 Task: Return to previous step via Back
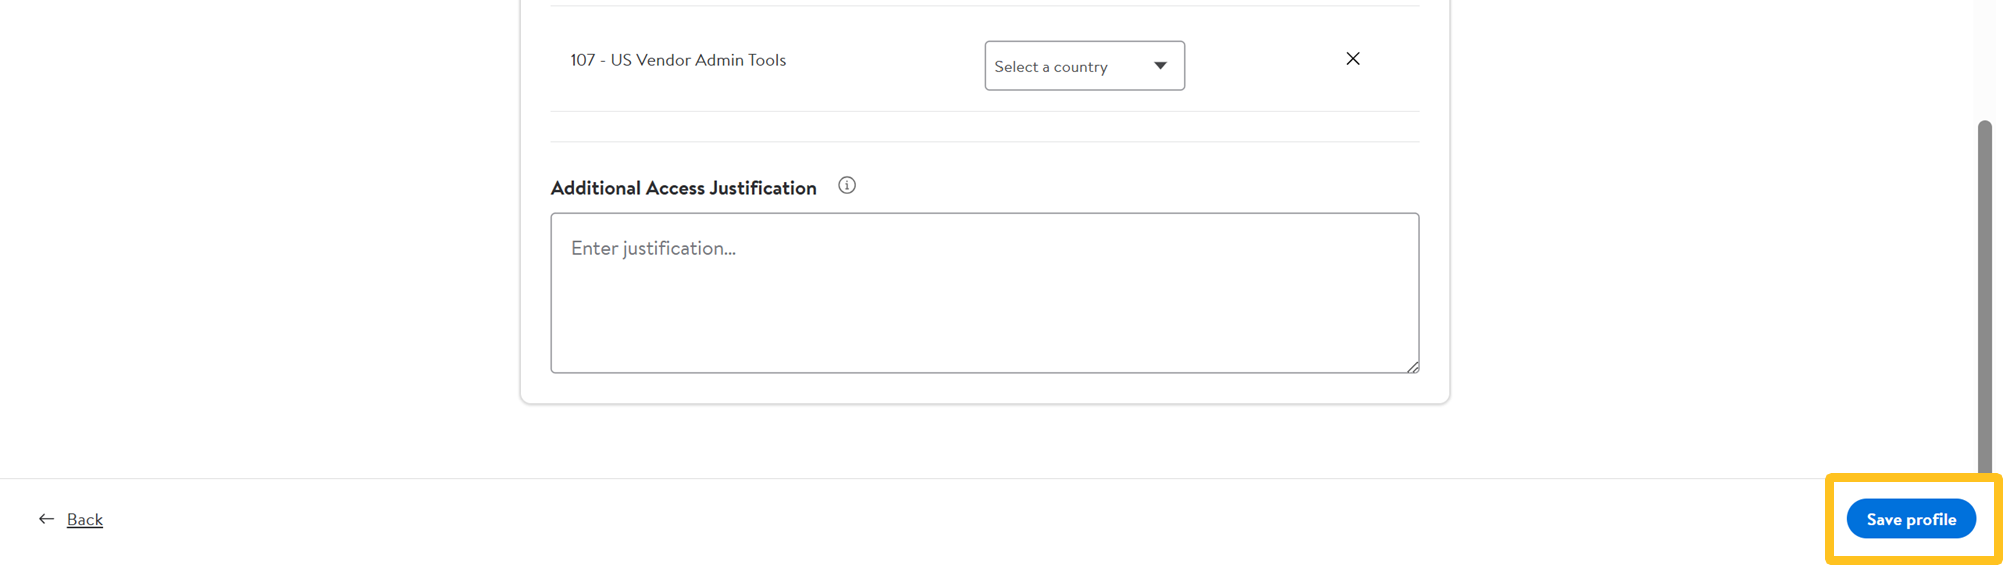(x=85, y=519)
